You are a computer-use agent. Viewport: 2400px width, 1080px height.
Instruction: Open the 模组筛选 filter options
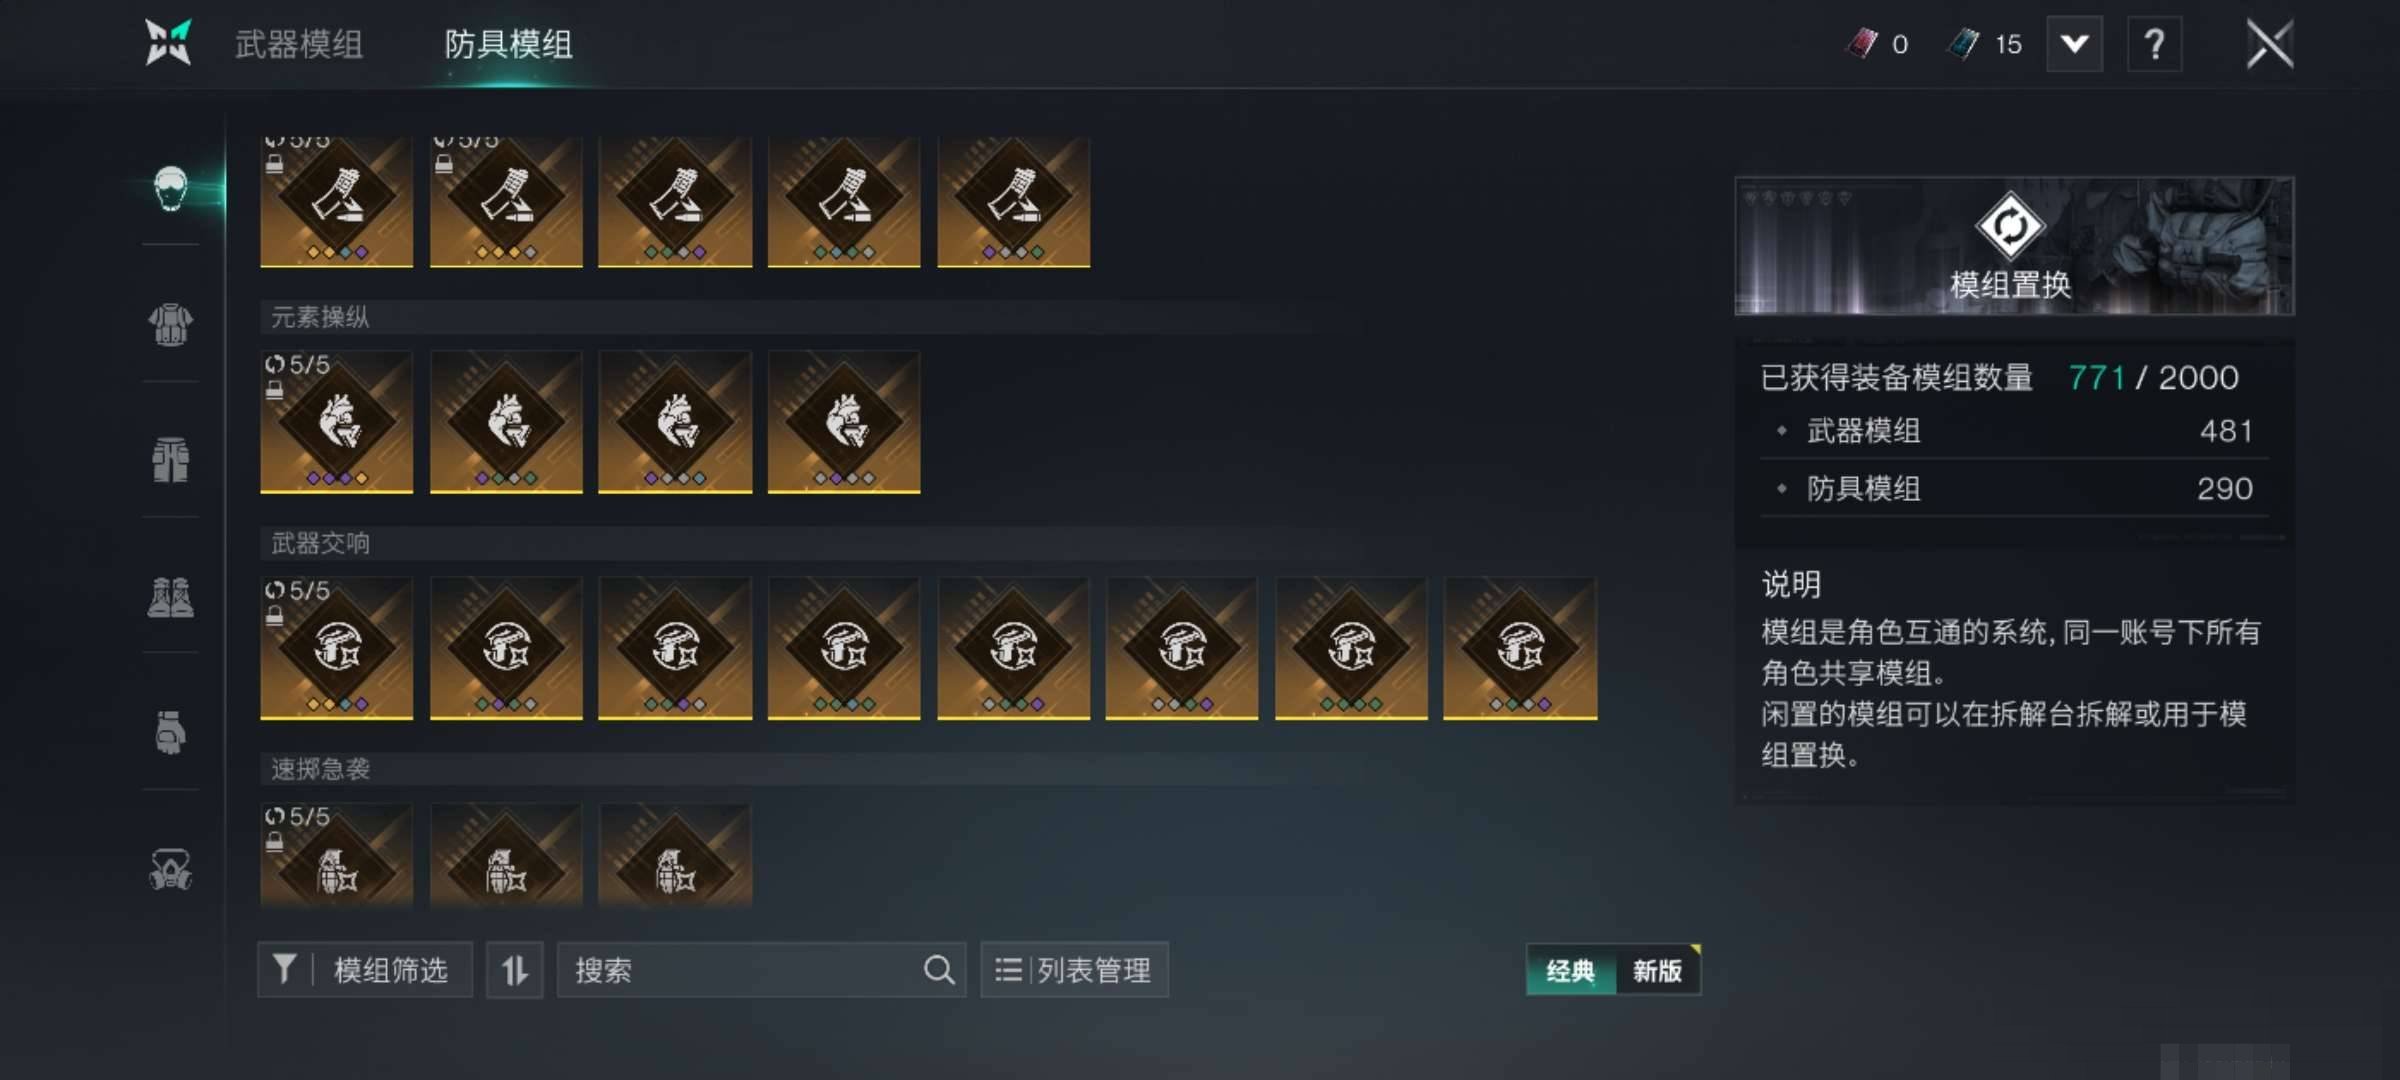coord(365,970)
